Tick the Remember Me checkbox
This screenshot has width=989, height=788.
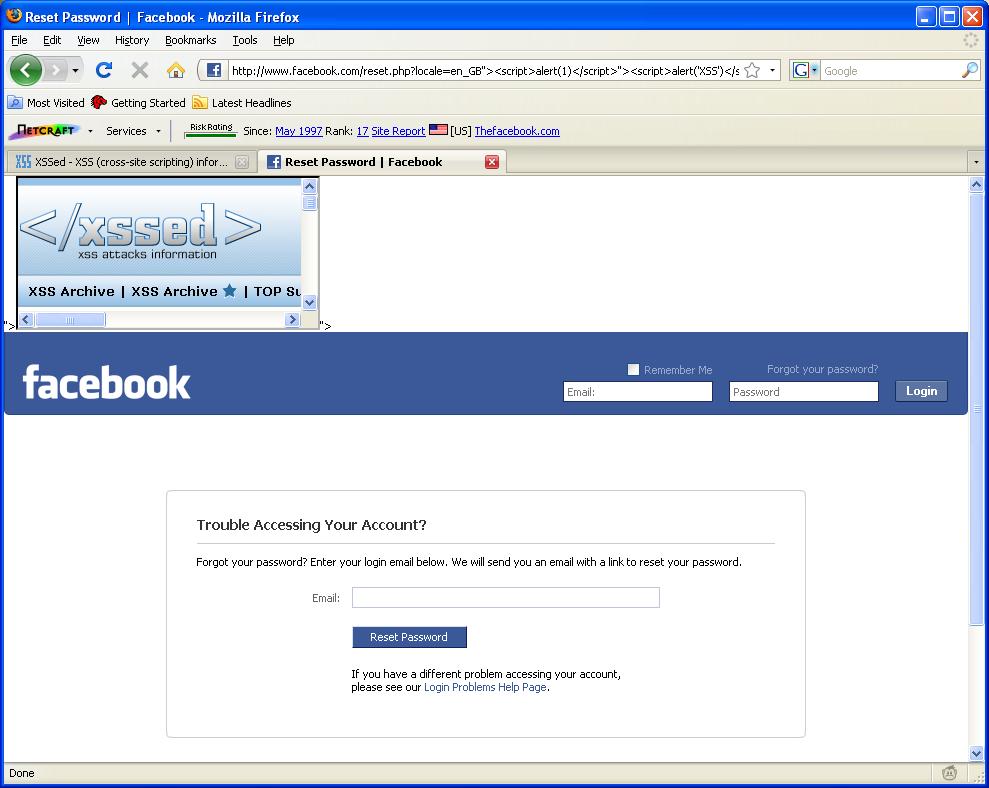pos(633,370)
